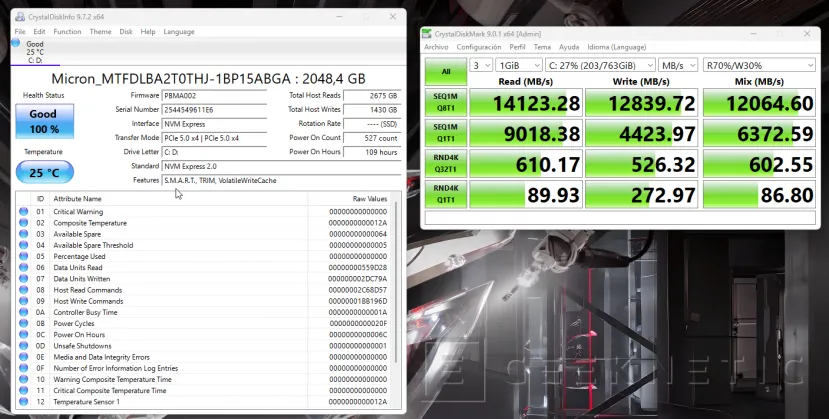
Task: Click the status icon for Warning Composite Temperature Time
Action: tap(23, 379)
